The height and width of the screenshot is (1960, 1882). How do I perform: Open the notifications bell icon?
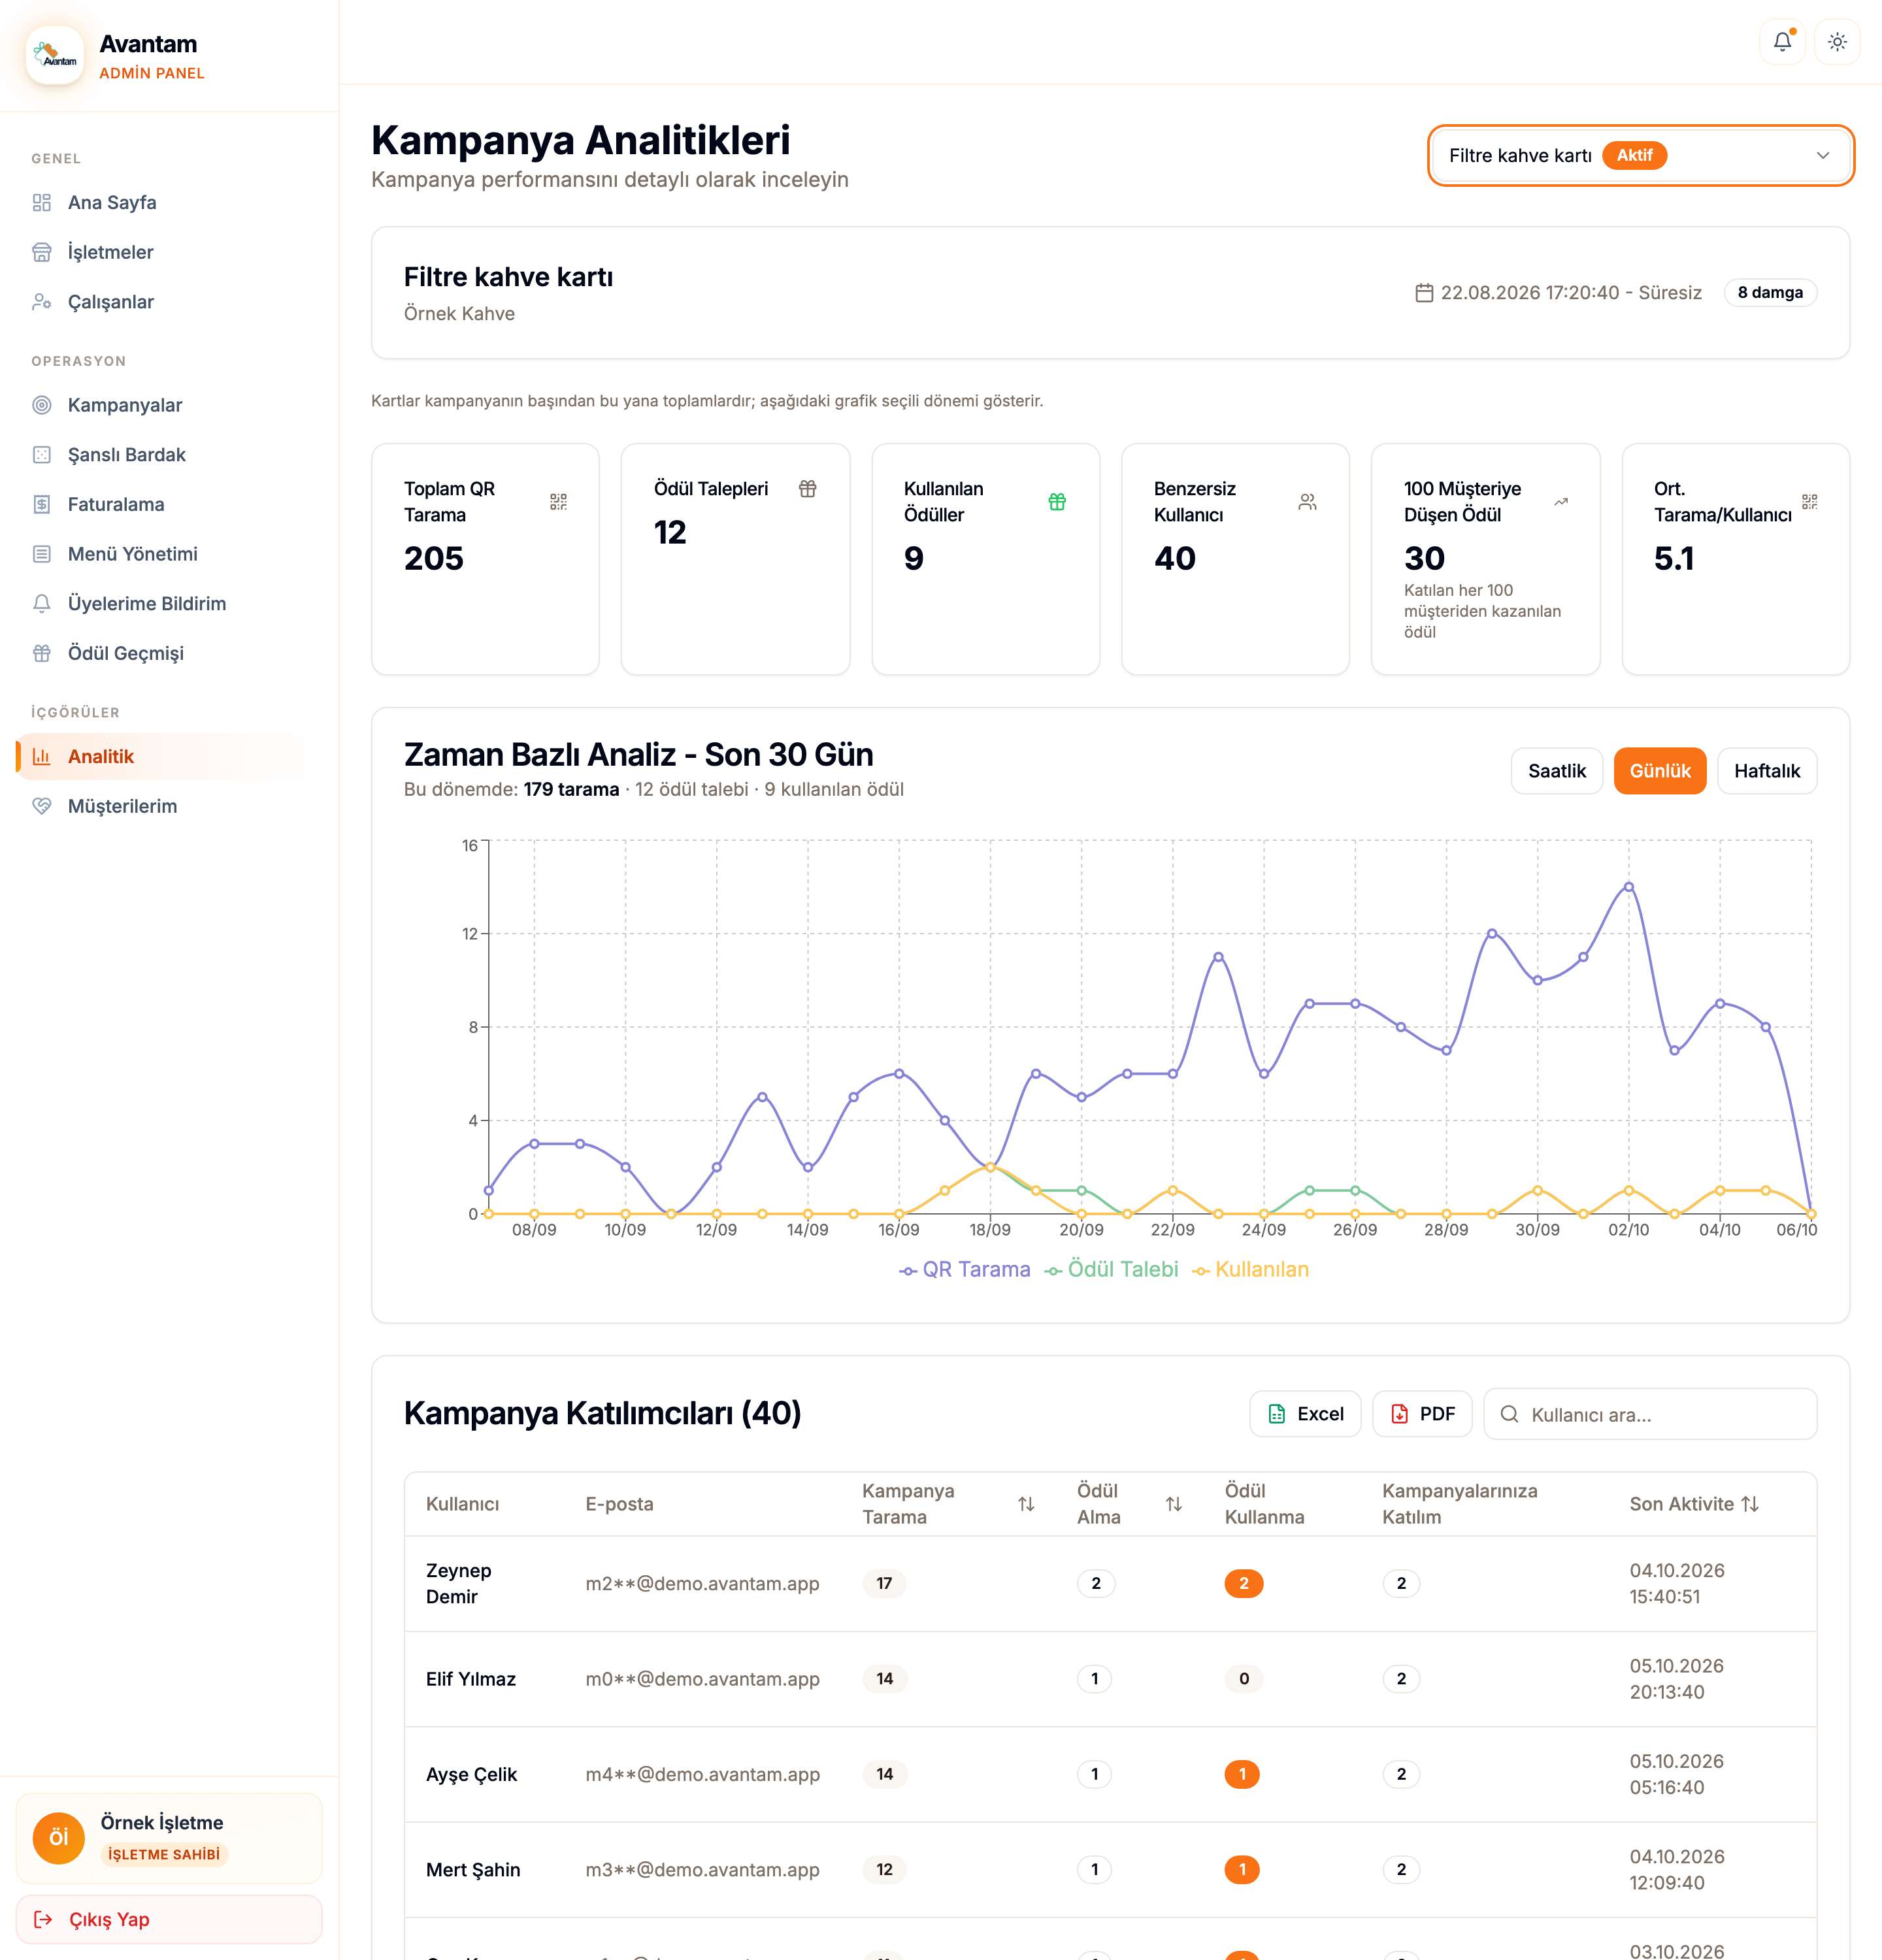click(1782, 42)
